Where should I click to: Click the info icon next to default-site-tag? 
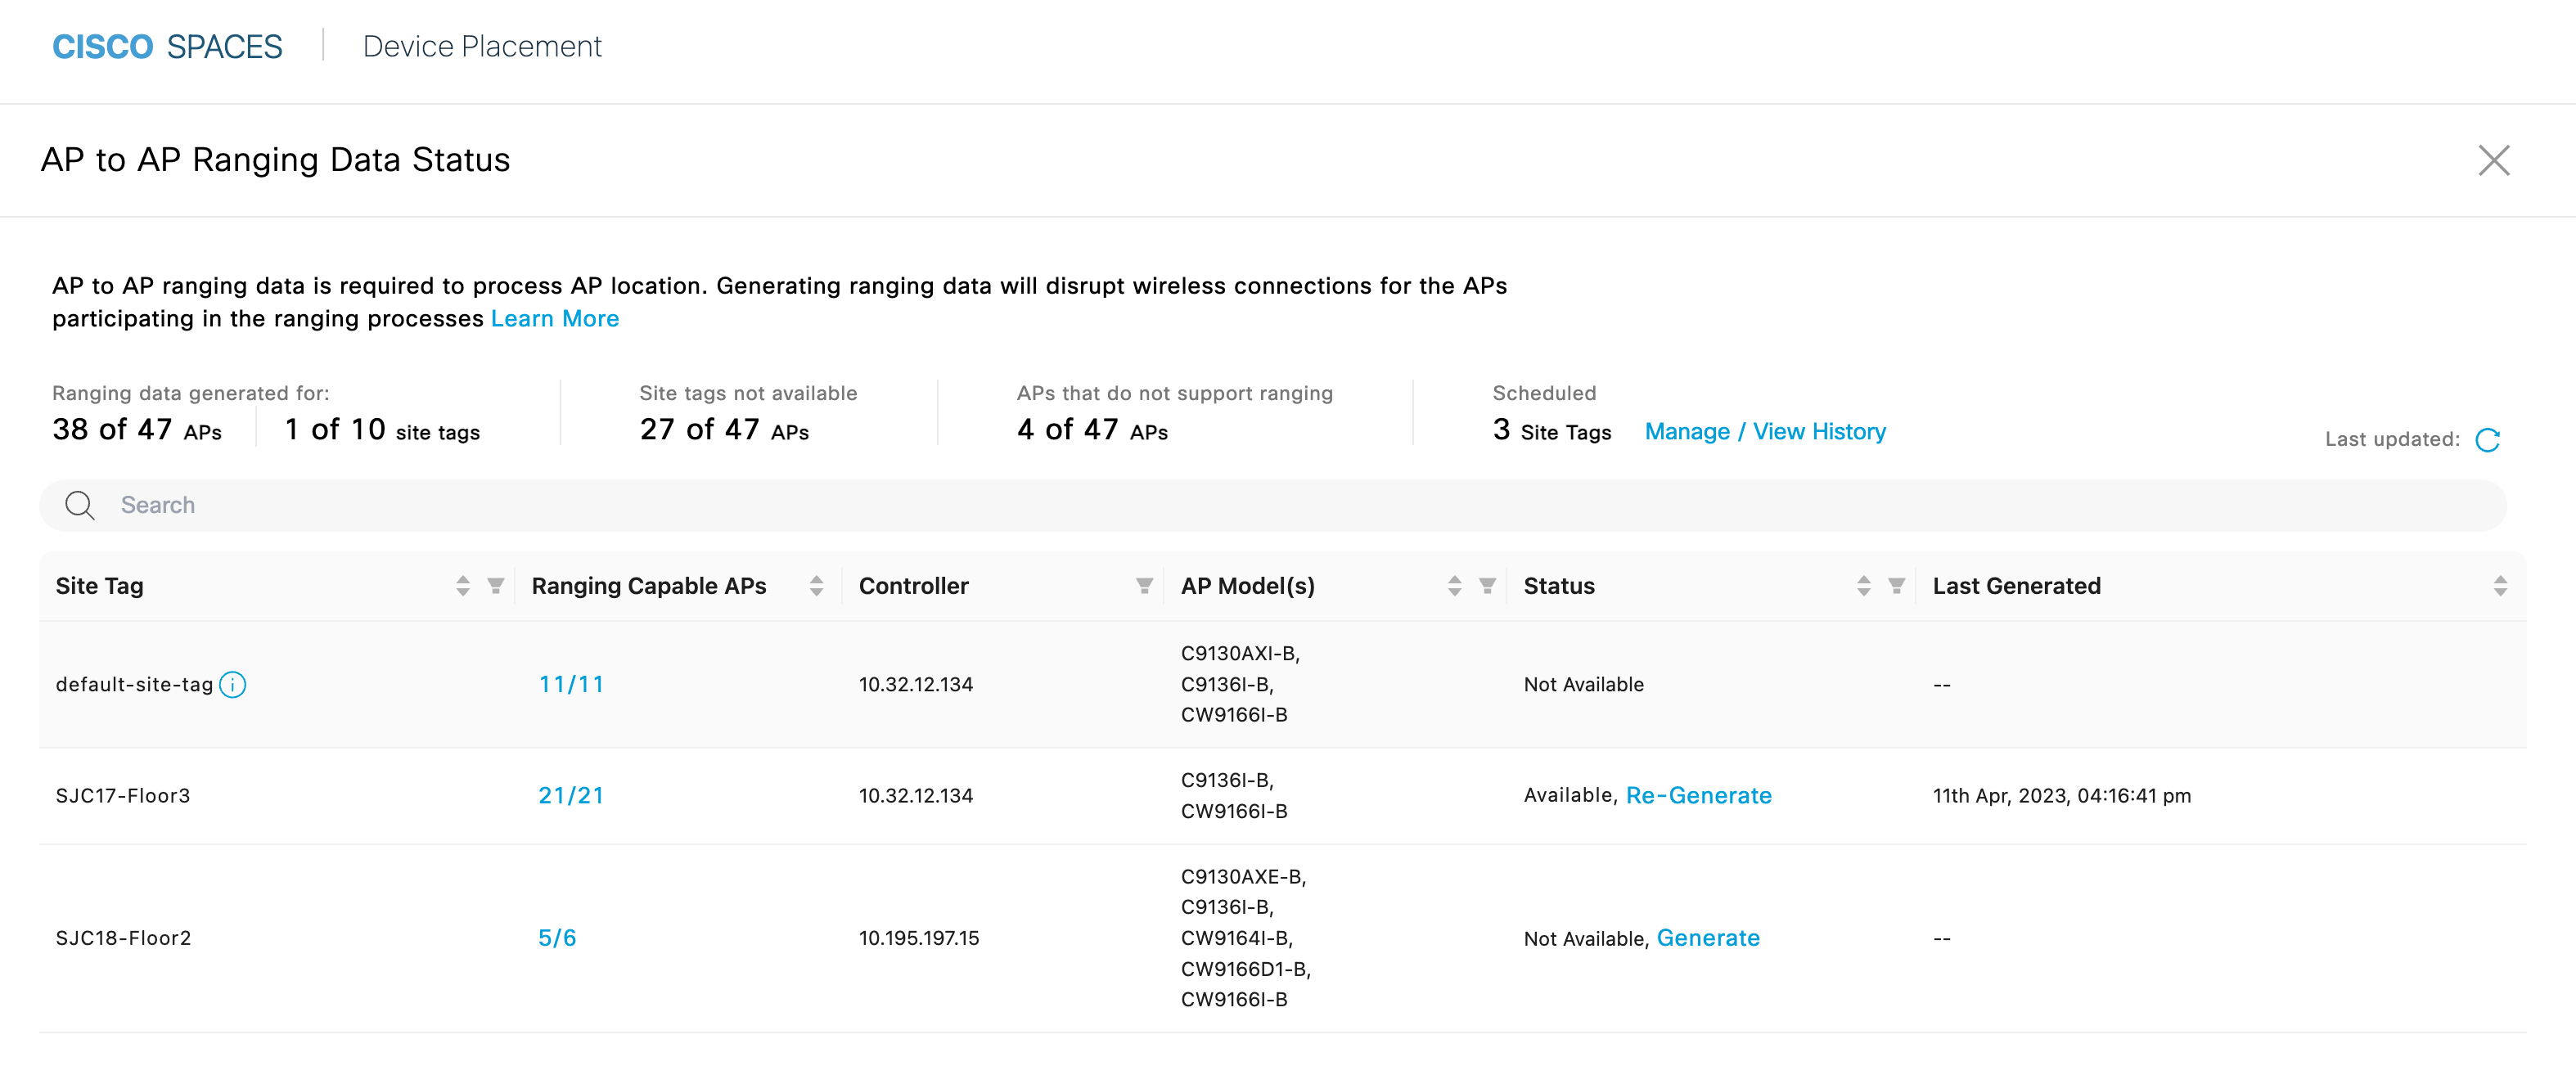click(233, 685)
